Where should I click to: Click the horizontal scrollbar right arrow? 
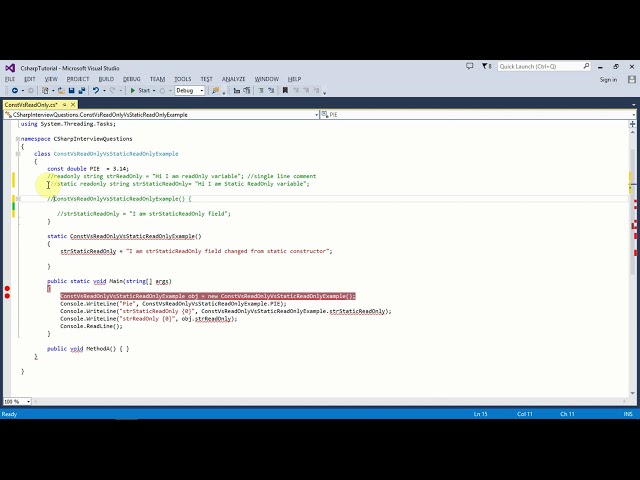[x=625, y=402]
